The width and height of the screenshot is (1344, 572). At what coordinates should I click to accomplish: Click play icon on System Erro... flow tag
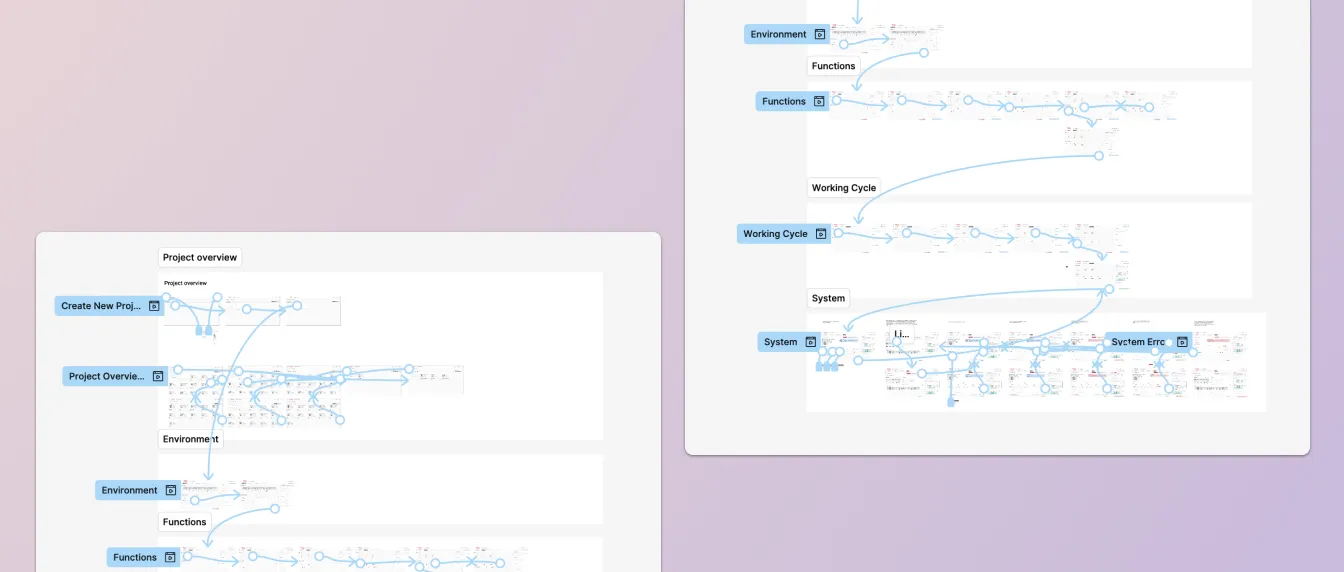tap(1182, 342)
